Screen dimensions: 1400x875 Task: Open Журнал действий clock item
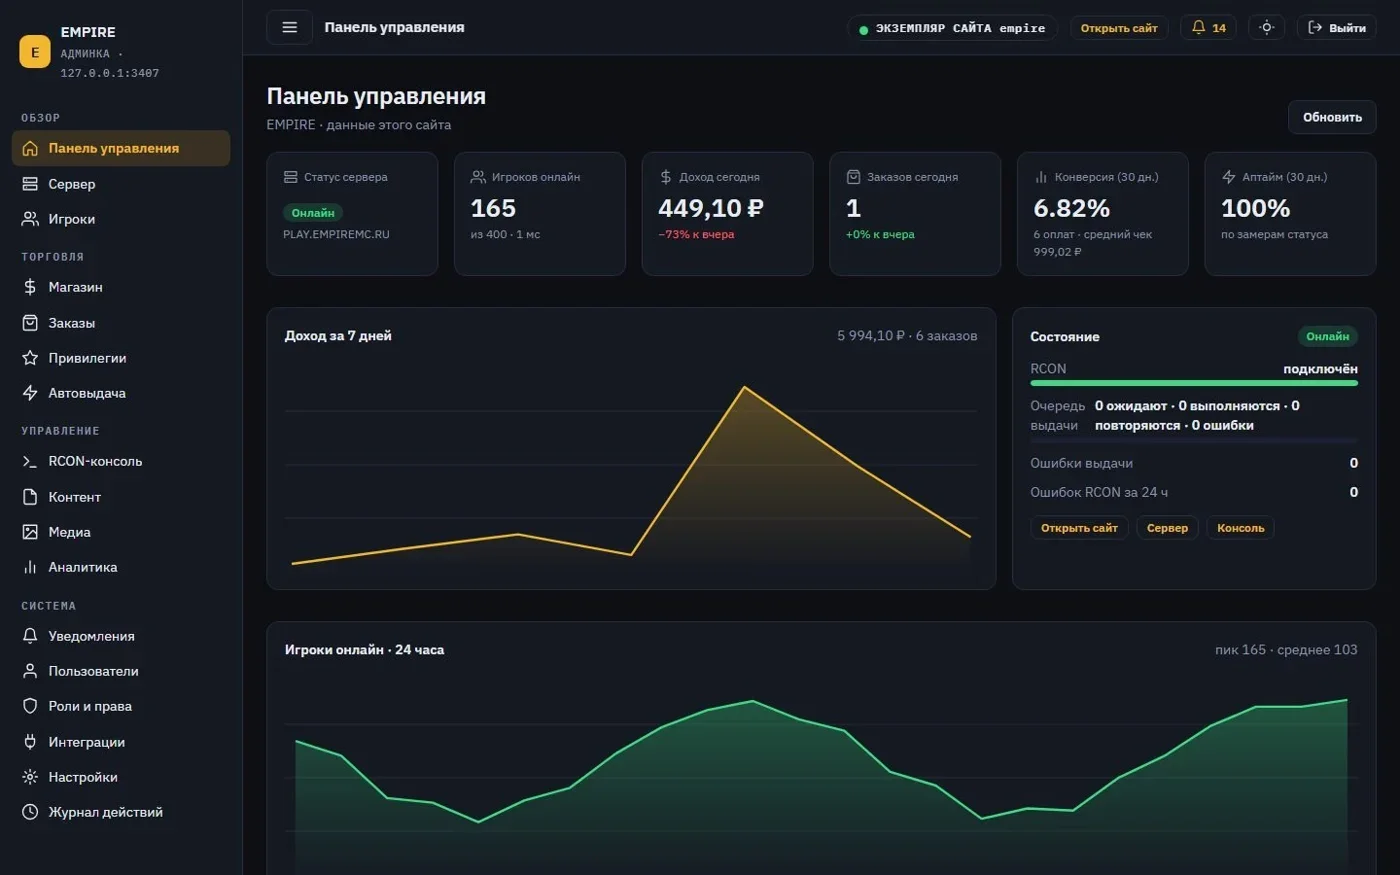[121, 812]
